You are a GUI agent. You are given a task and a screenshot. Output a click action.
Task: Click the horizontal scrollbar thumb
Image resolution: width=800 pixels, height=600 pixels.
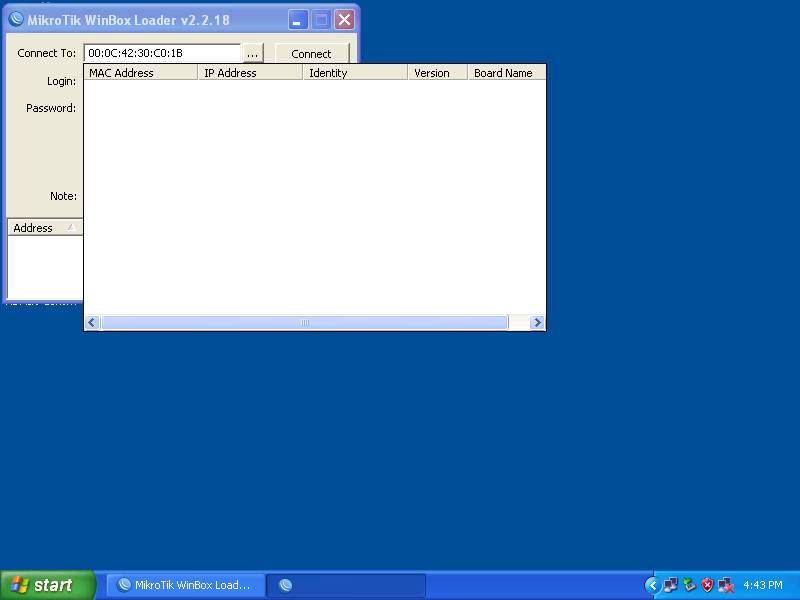(305, 322)
